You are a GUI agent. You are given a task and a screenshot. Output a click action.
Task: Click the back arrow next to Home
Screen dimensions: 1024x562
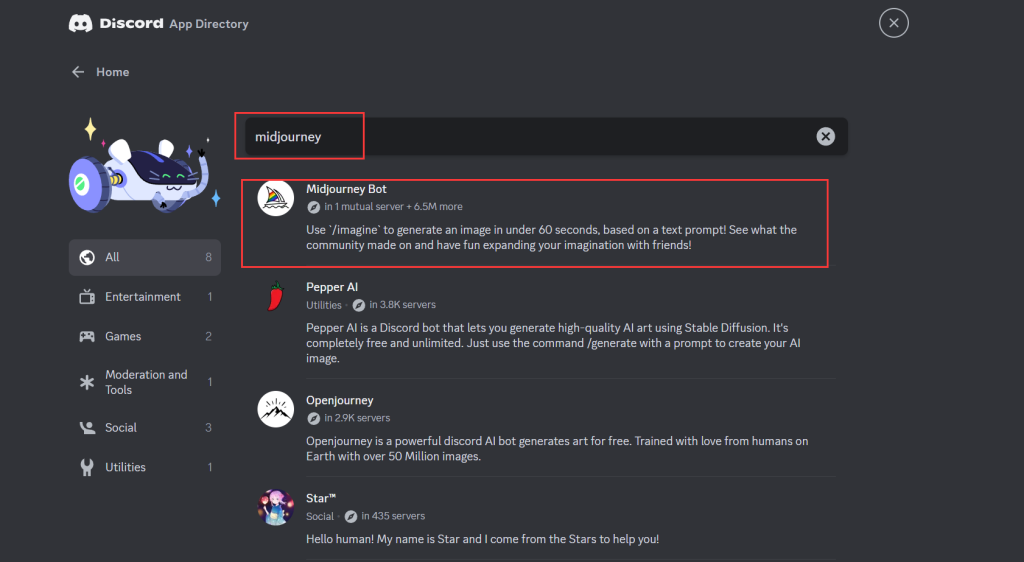click(x=78, y=72)
